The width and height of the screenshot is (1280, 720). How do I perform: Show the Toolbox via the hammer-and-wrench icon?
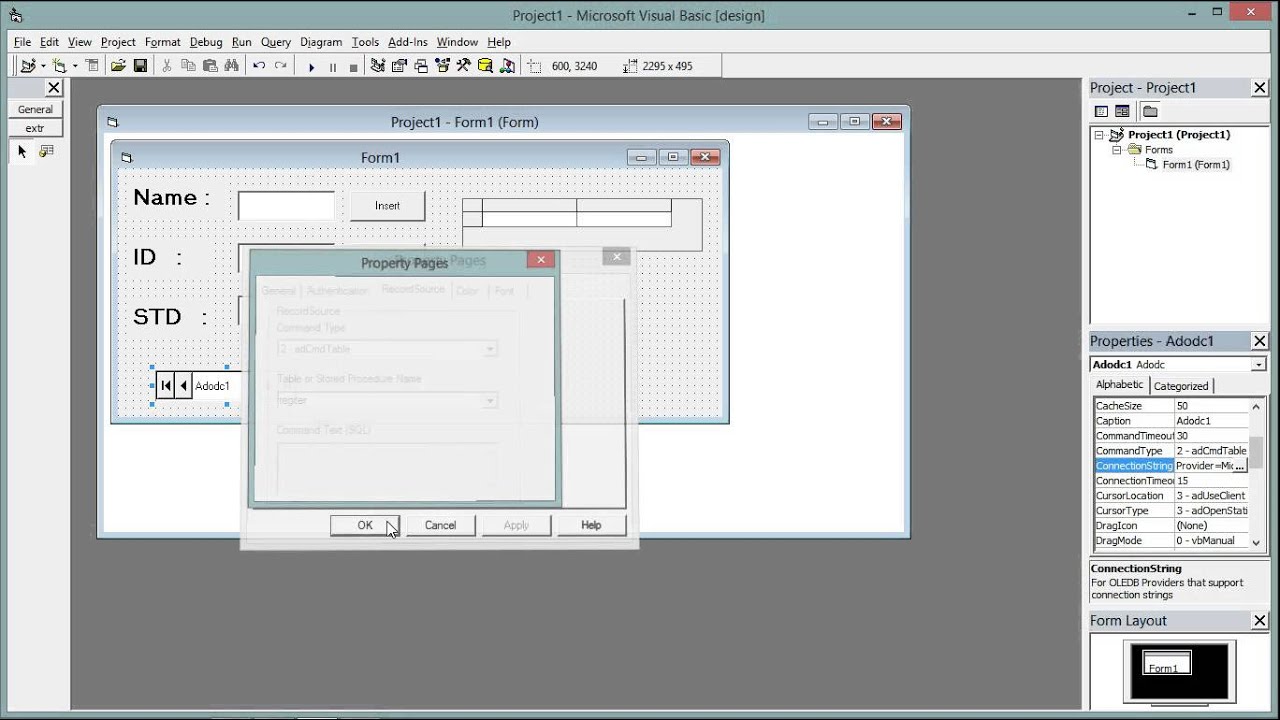click(x=464, y=66)
